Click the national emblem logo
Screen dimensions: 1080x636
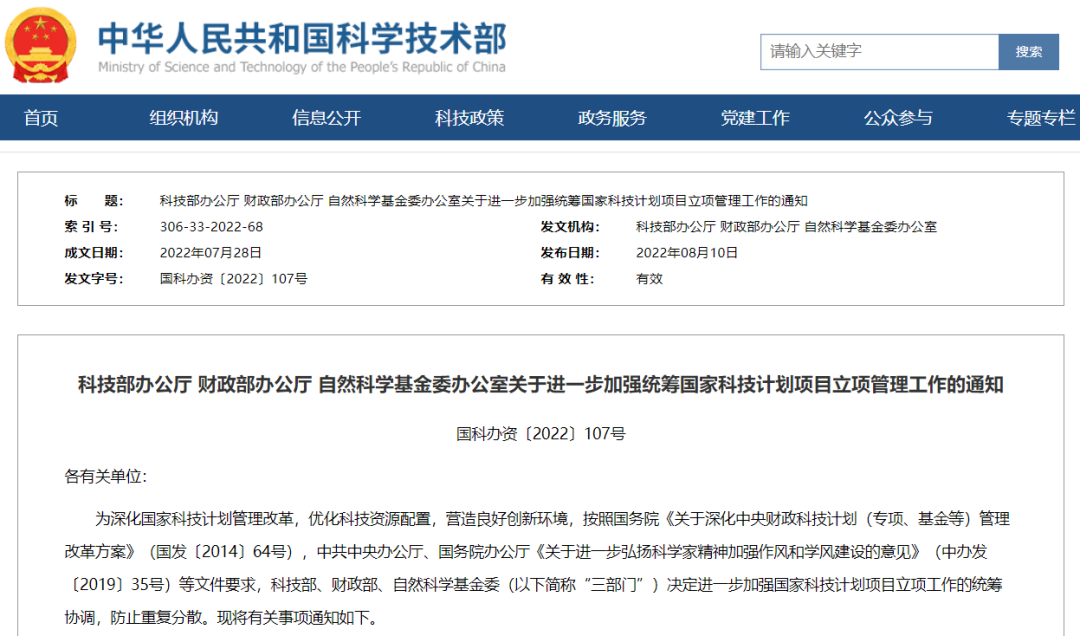pos(40,45)
